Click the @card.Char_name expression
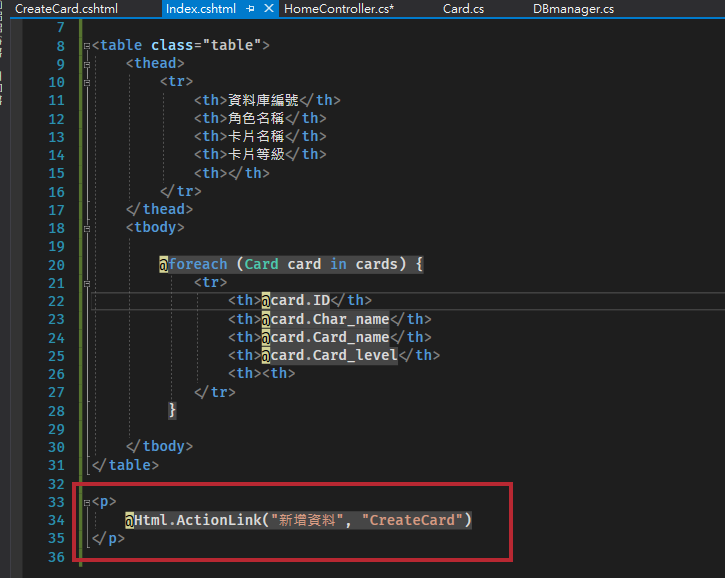 pyautogui.click(x=326, y=319)
